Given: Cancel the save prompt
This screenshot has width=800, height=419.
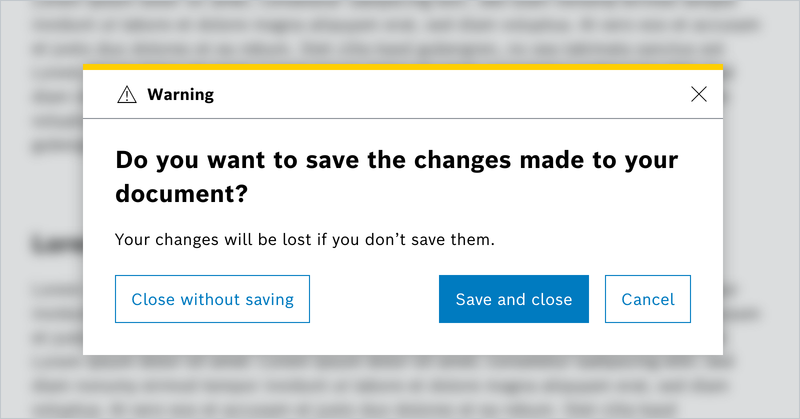Looking at the screenshot, I should (648, 299).
